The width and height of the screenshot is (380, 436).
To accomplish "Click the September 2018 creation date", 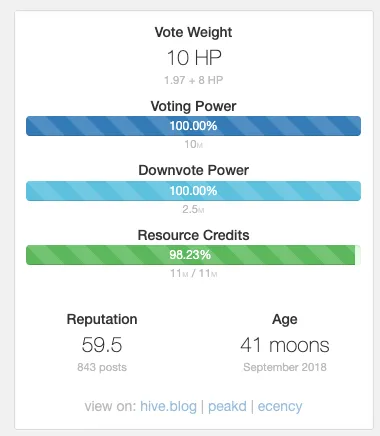I will click(x=285, y=367).
